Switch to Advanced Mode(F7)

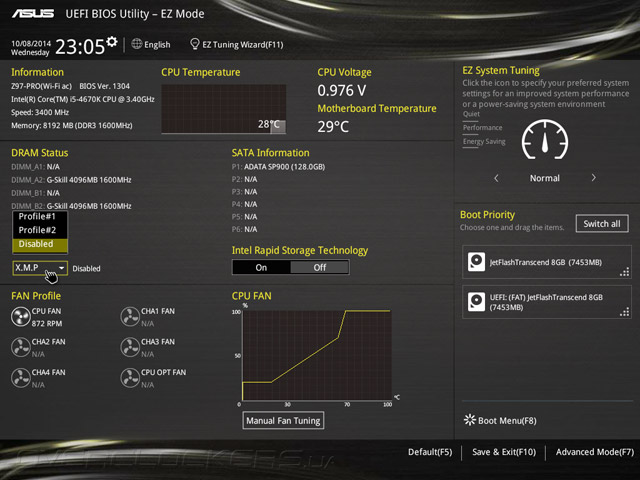pyautogui.click(x=595, y=452)
